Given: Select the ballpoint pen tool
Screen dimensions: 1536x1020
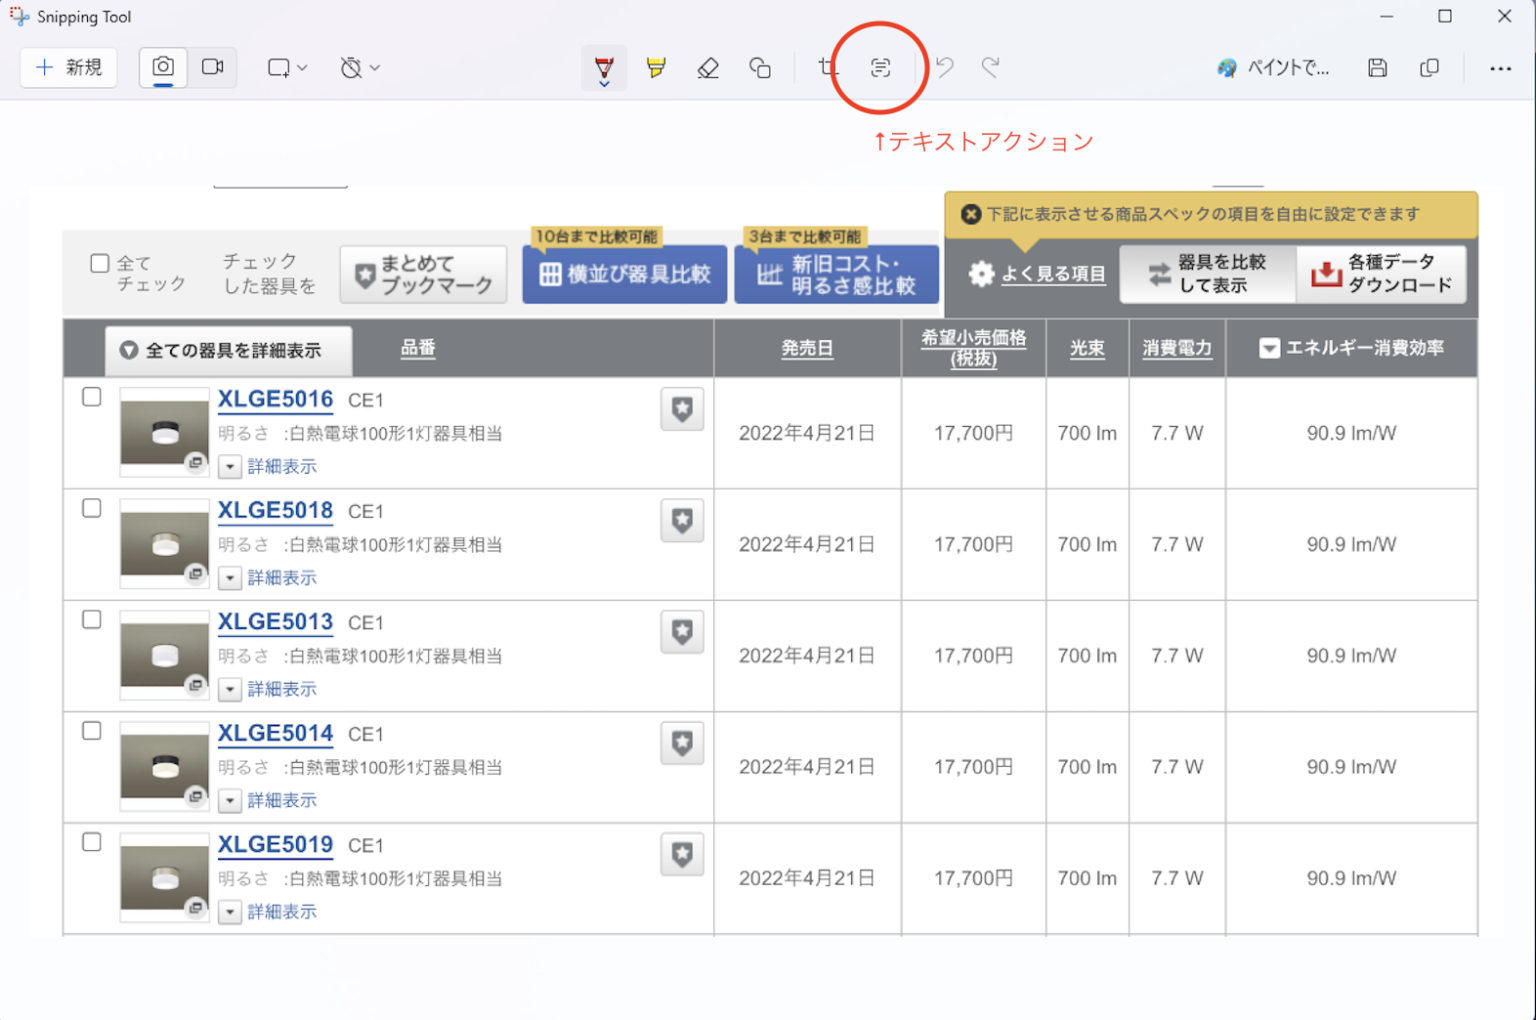Looking at the screenshot, I should point(604,67).
